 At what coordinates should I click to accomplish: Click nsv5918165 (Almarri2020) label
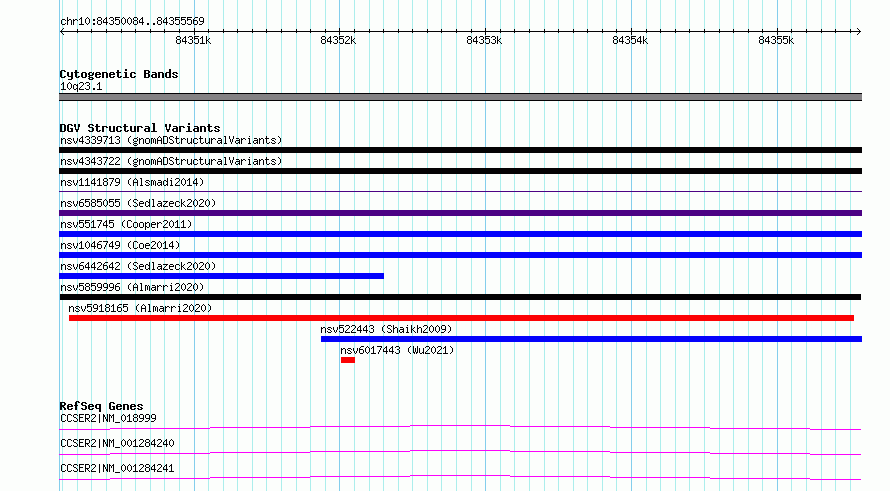(140, 308)
